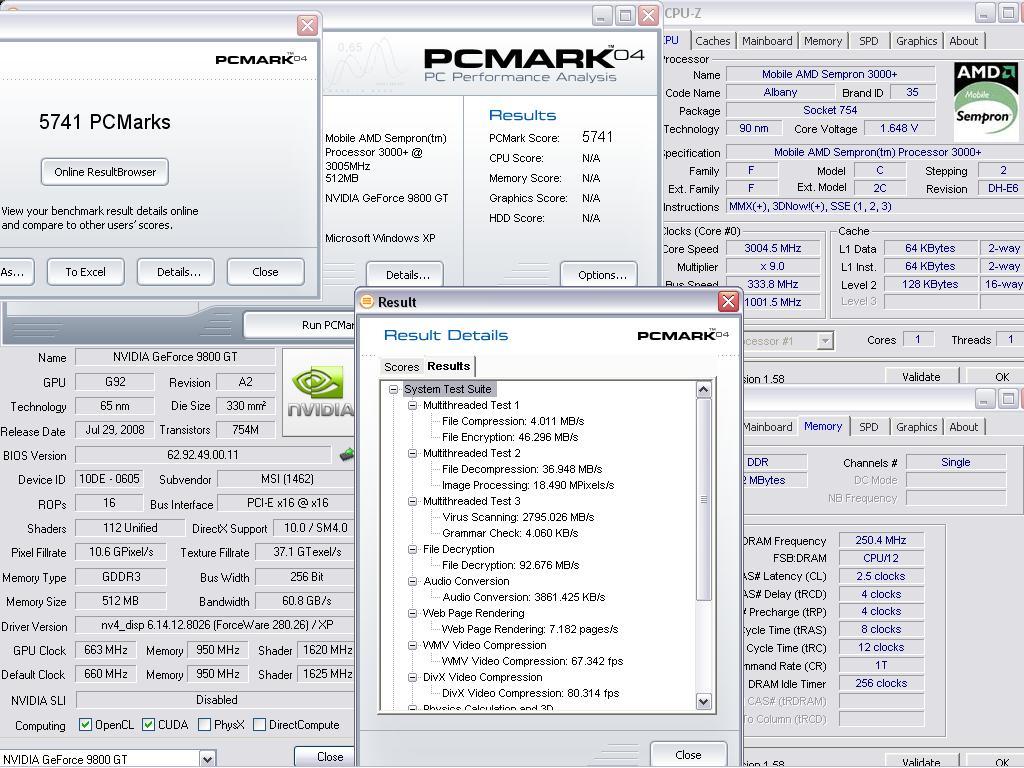Click the results list scrollbar down arrow
Image resolution: width=1024 pixels, height=768 pixels.
coord(703,702)
